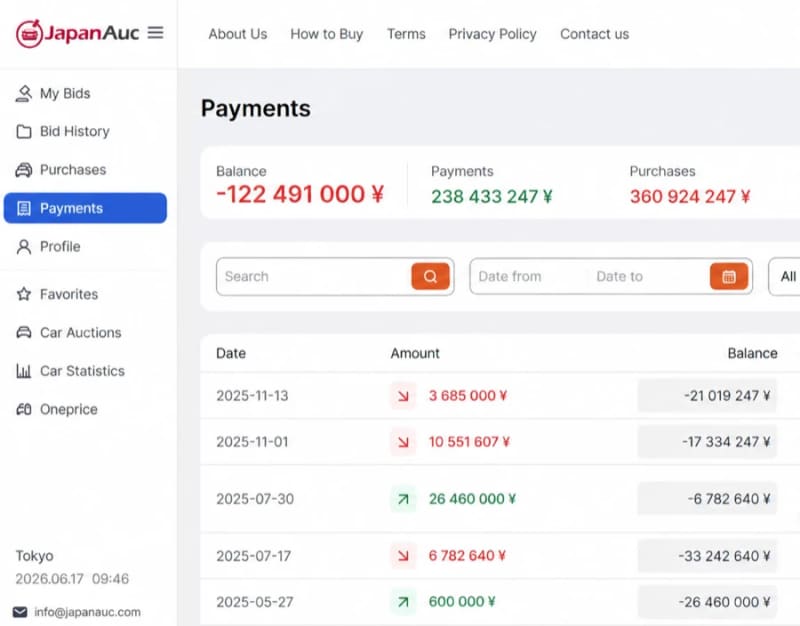Open the Contact us link
The image size is (800, 626).
point(594,34)
